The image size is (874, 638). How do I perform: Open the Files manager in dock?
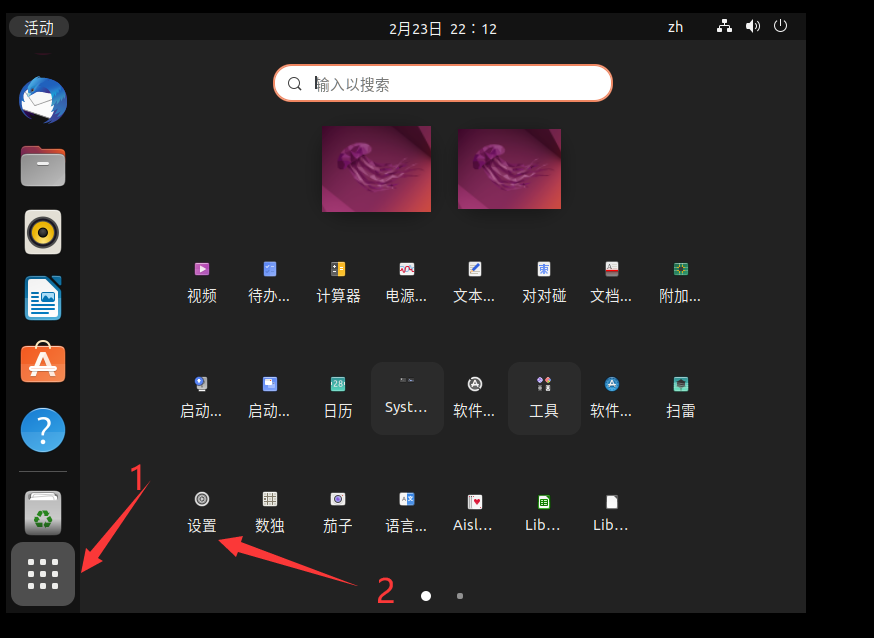(43, 166)
